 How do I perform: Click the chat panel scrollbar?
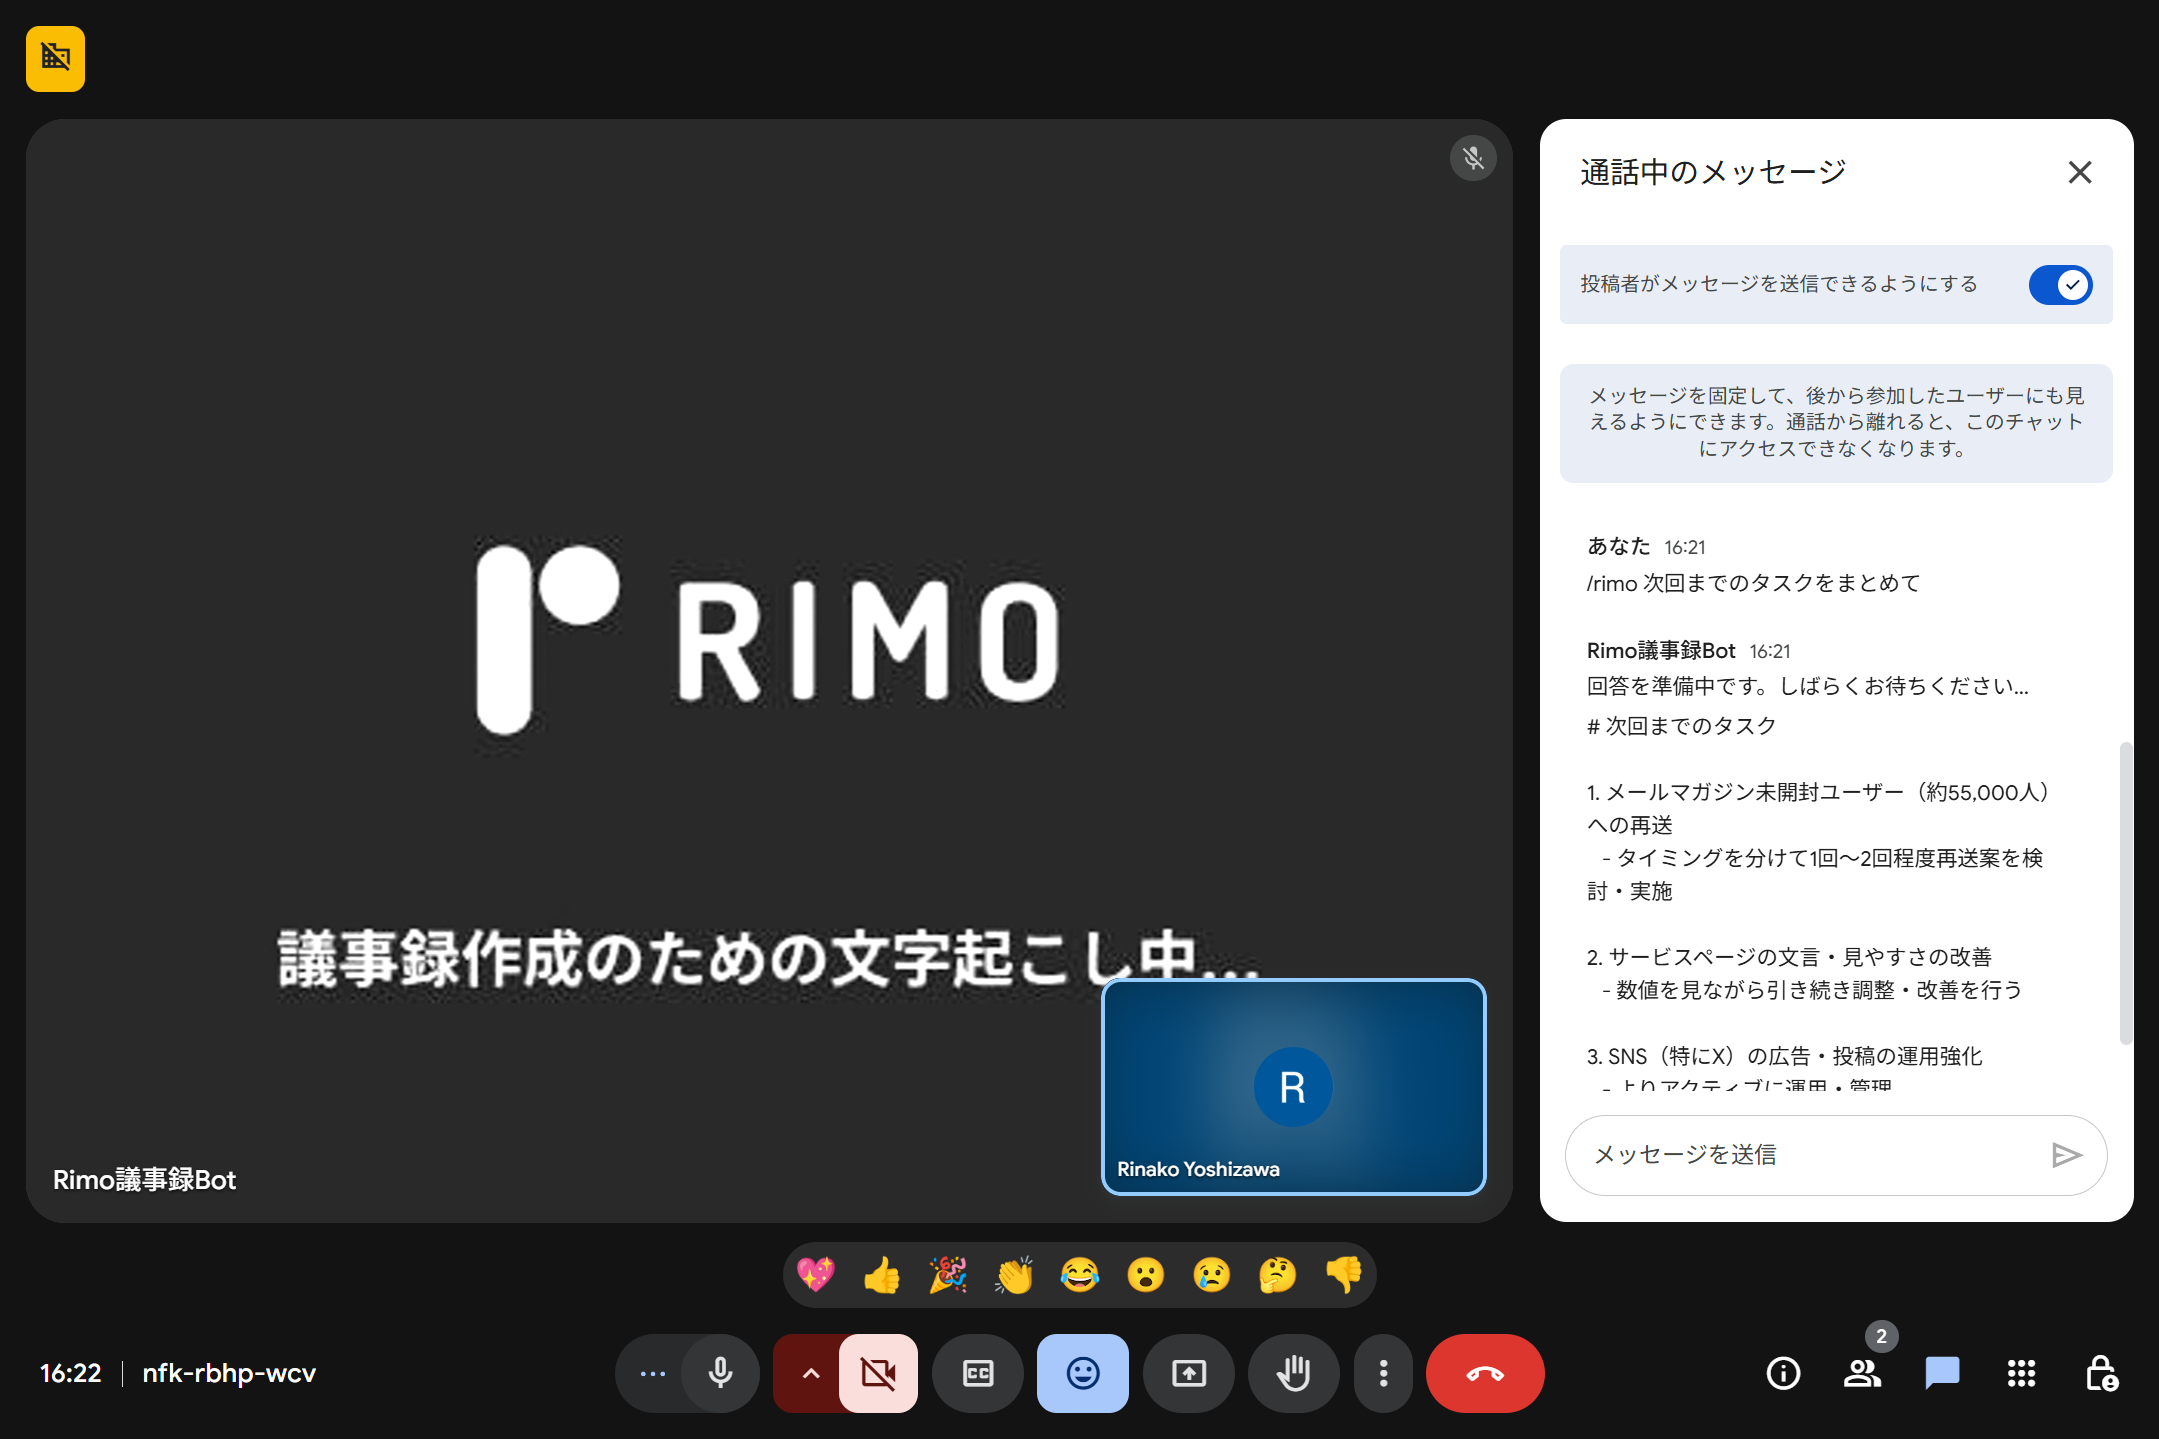(2125, 892)
